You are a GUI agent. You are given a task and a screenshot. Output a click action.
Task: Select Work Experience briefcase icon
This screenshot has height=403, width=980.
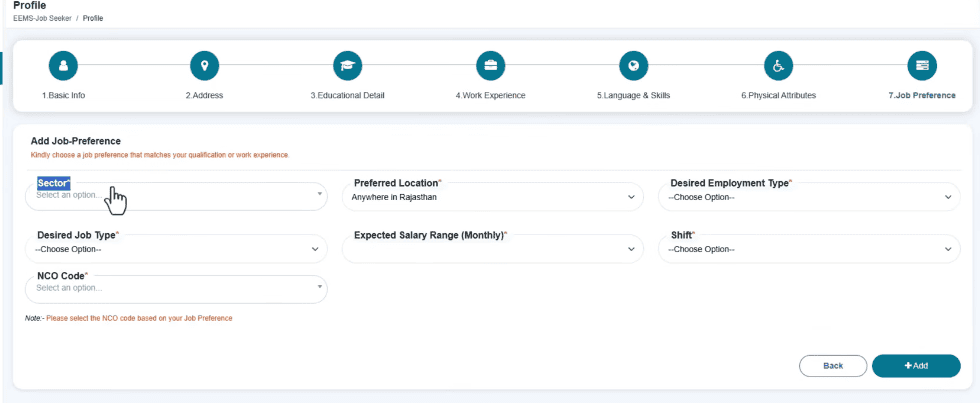(x=491, y=66)
